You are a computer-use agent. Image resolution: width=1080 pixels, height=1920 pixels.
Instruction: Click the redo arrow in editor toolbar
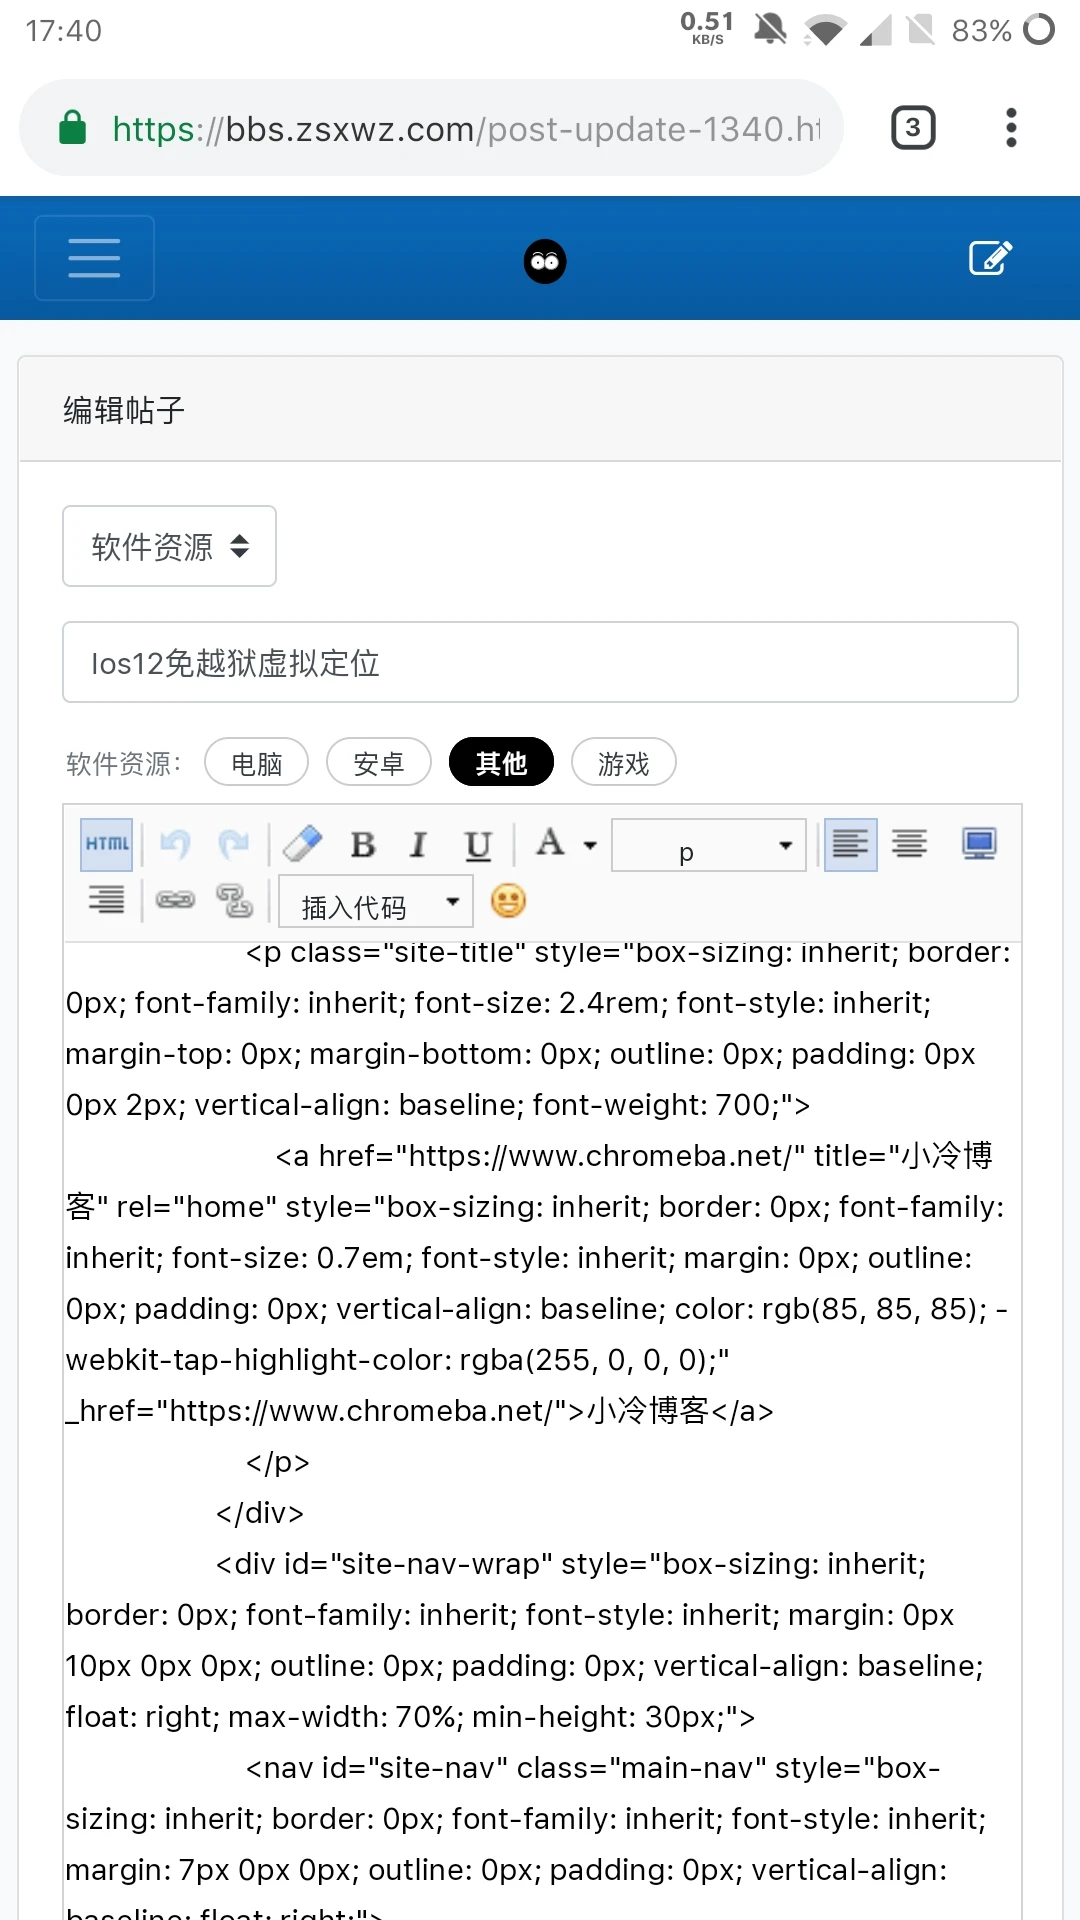[x=233, y=844]
